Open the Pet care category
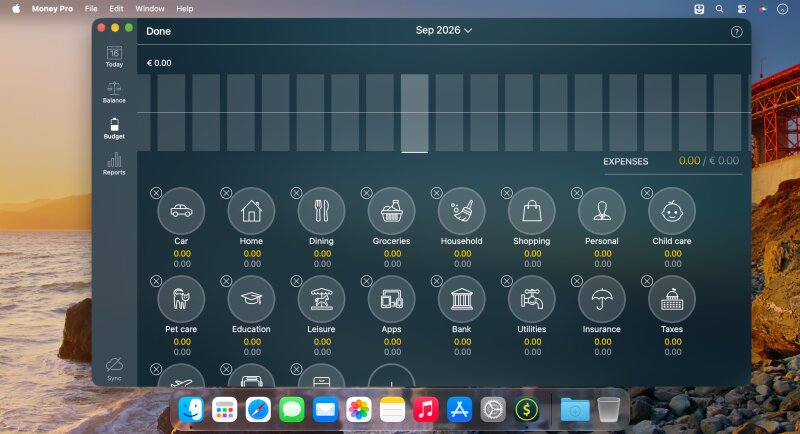 pos(181,299)
